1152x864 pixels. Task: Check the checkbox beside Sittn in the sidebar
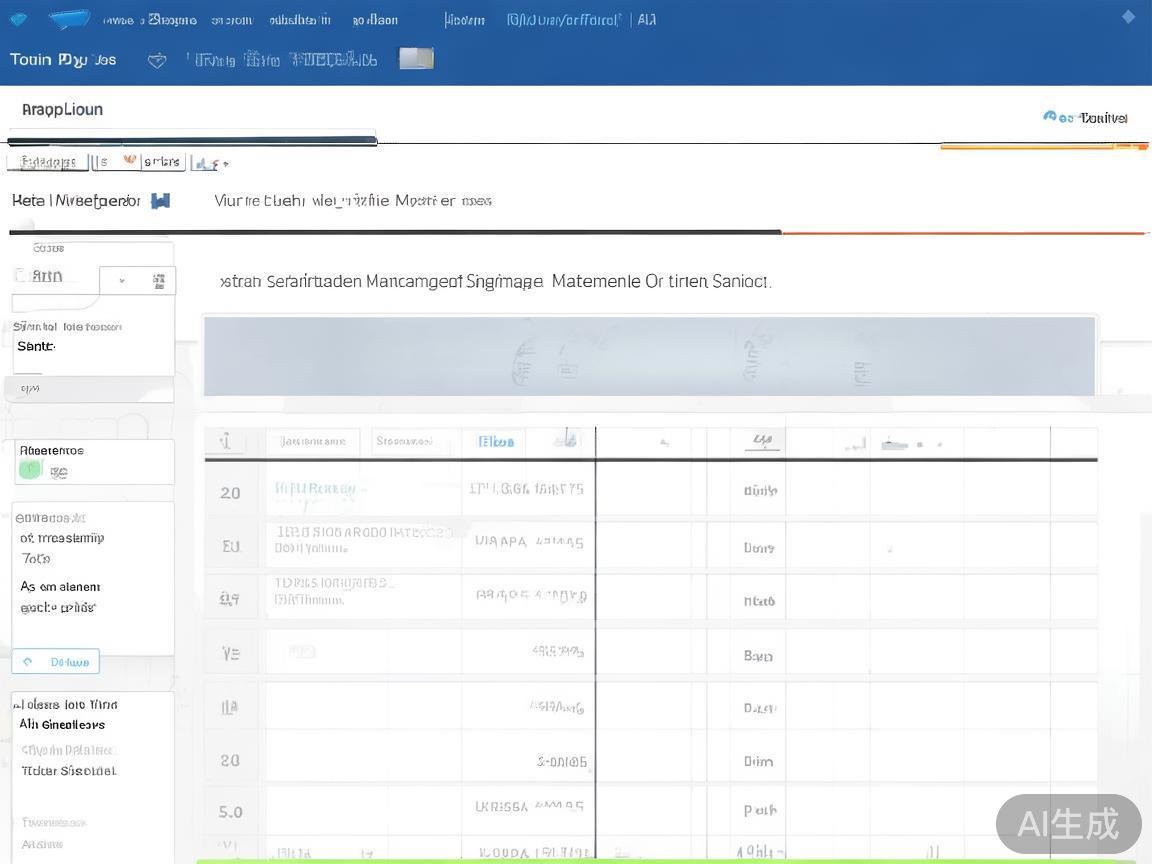[x=20, y=275]
